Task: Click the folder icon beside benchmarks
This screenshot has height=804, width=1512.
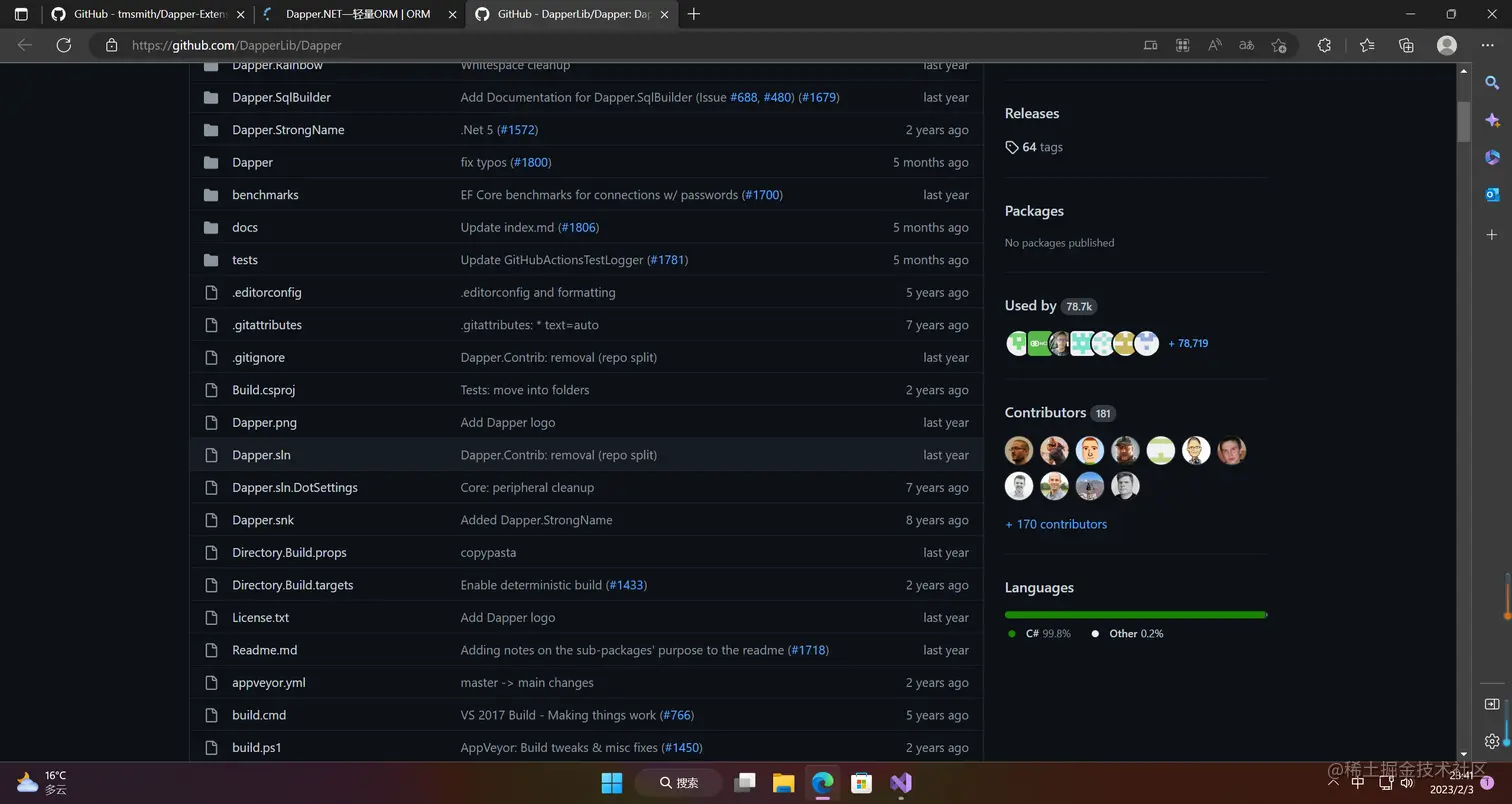Action: click(x=211, y=195)
